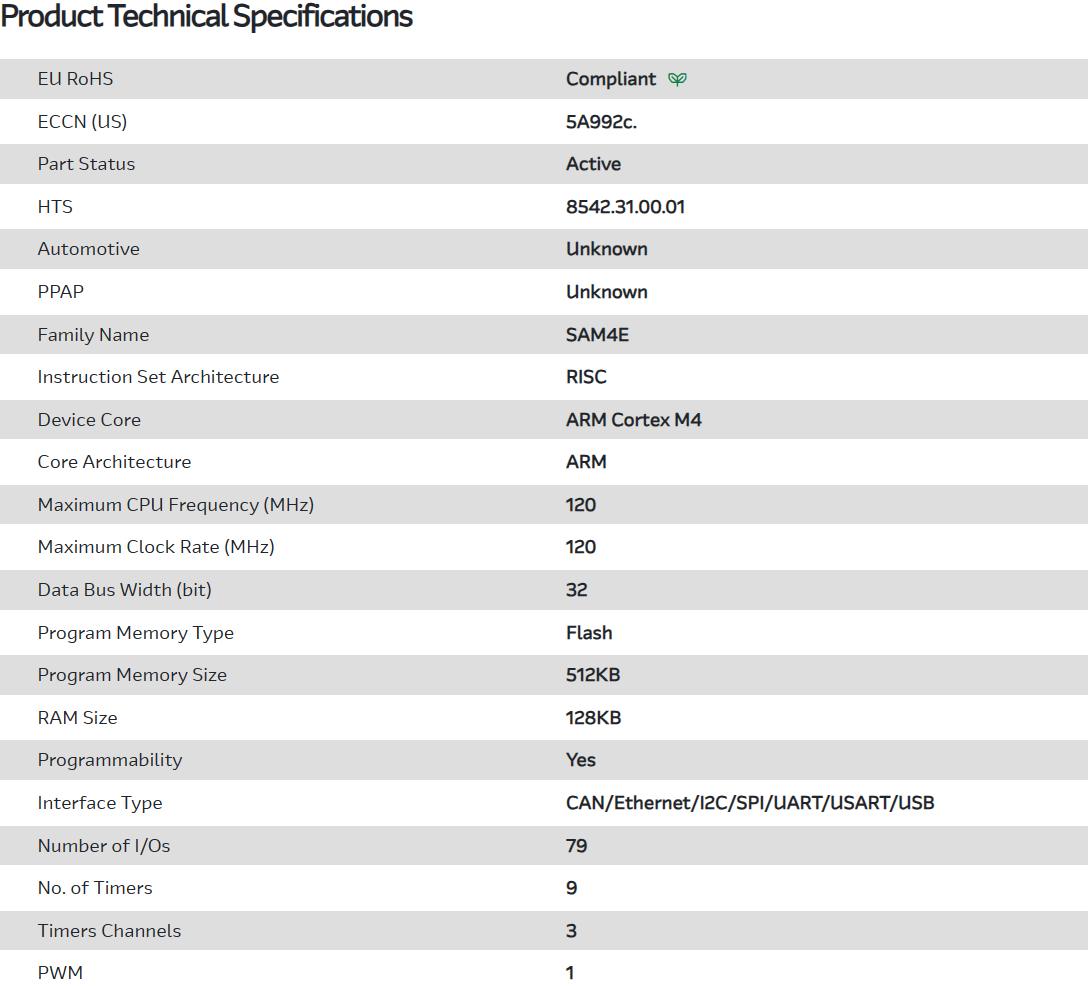This screenshot has width=1088, height=986.
Task: Click the Timers Channels row label
Action: tap(110, 931)
